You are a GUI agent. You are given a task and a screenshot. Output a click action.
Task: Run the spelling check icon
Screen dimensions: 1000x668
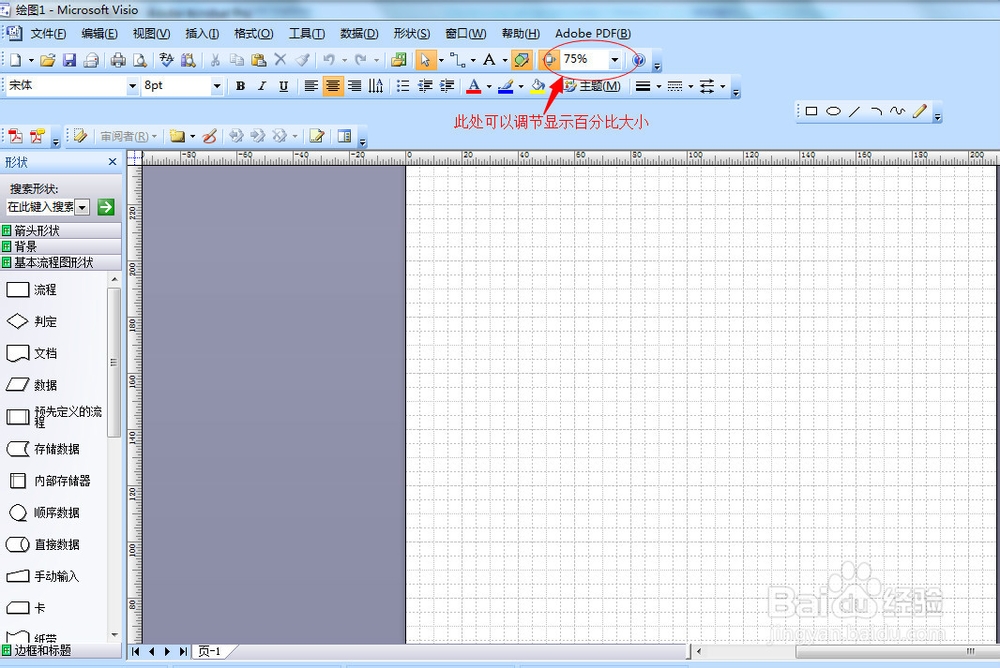(x=166, y=60)
